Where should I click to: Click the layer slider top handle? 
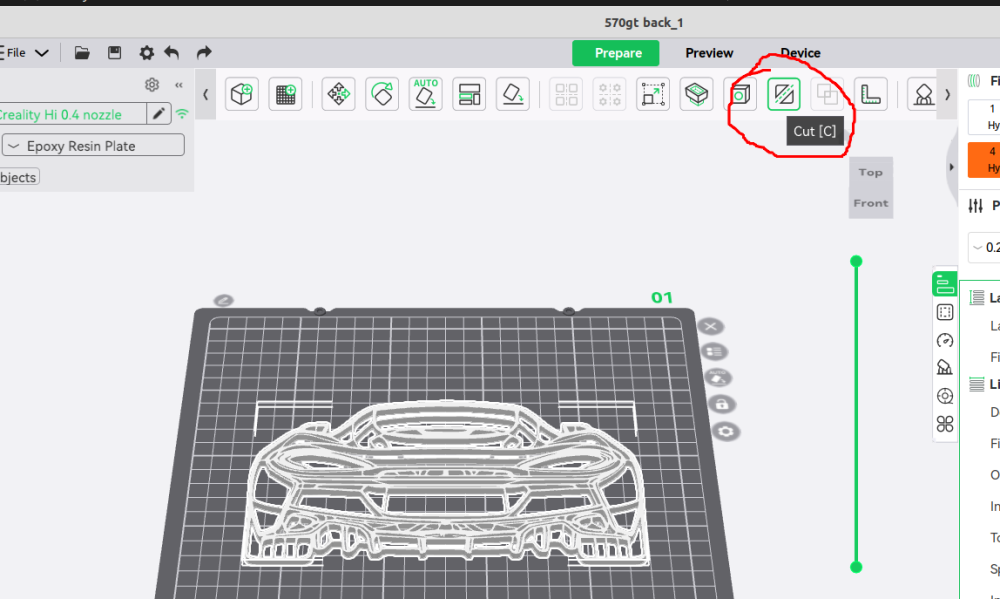coord(856,261)
